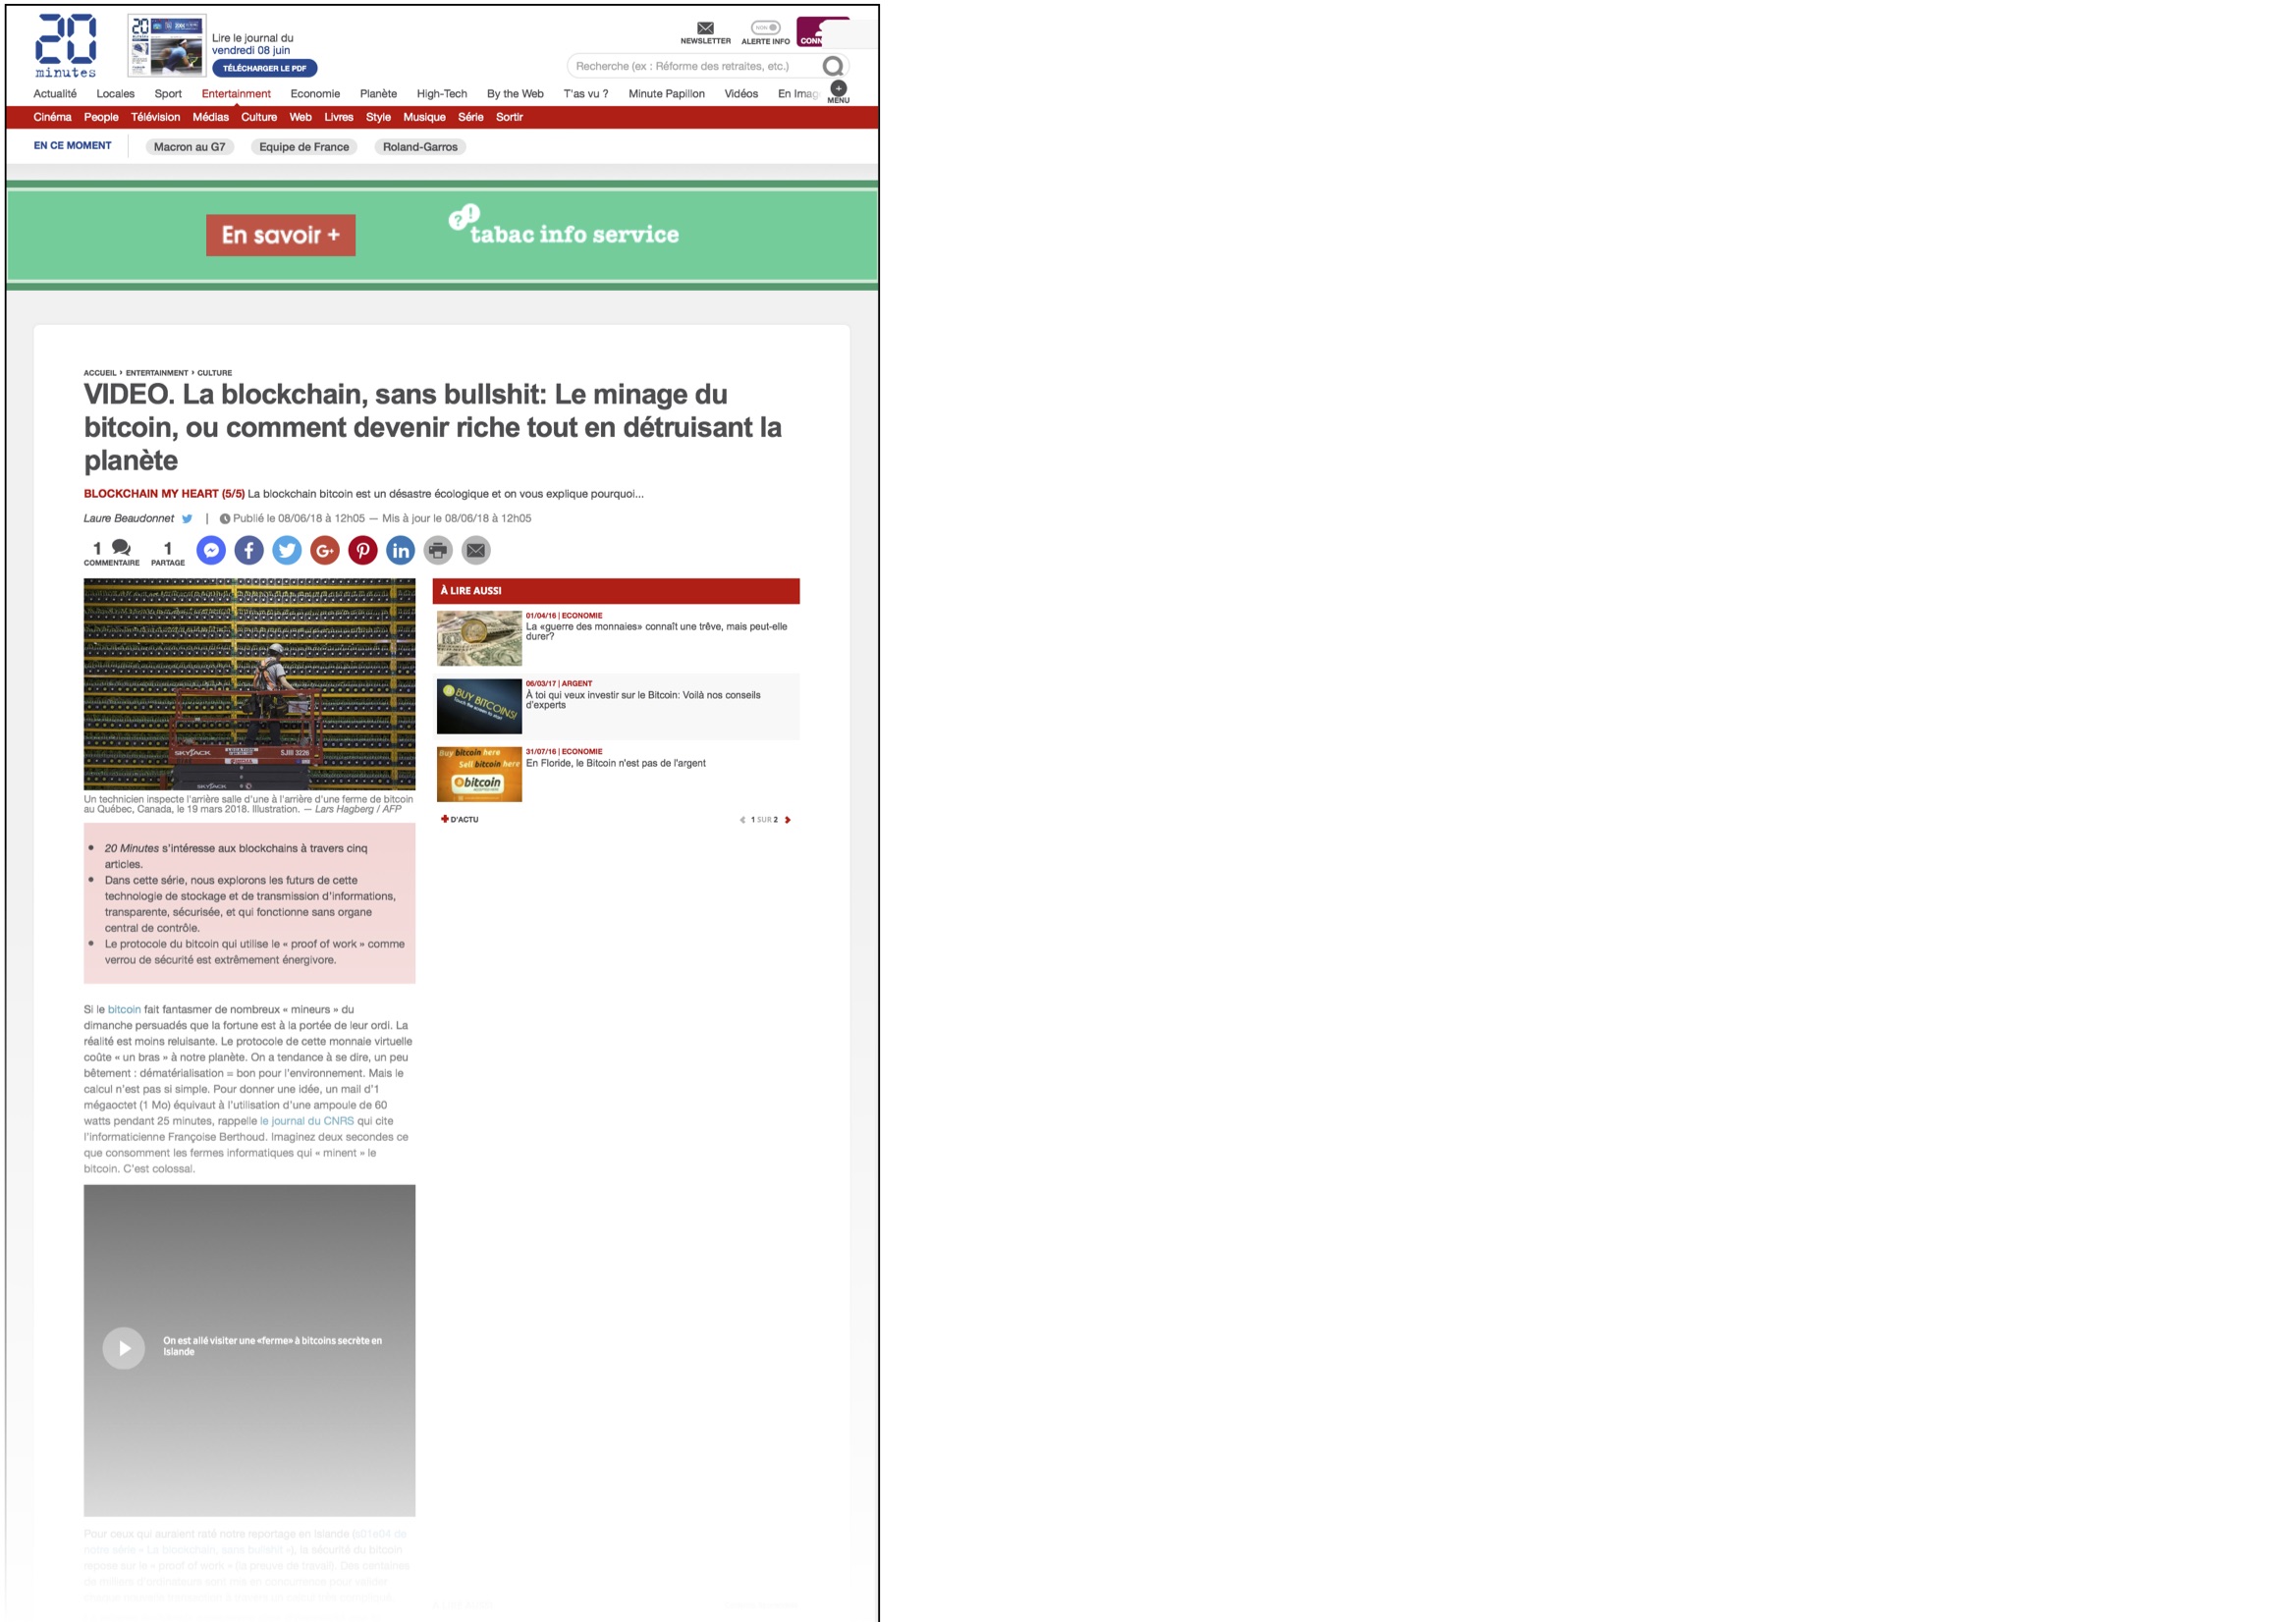Image resolution: width=2296 pixels, height=1622 pixels.
Task: Send article by email icon
Action: click(476, 550)
